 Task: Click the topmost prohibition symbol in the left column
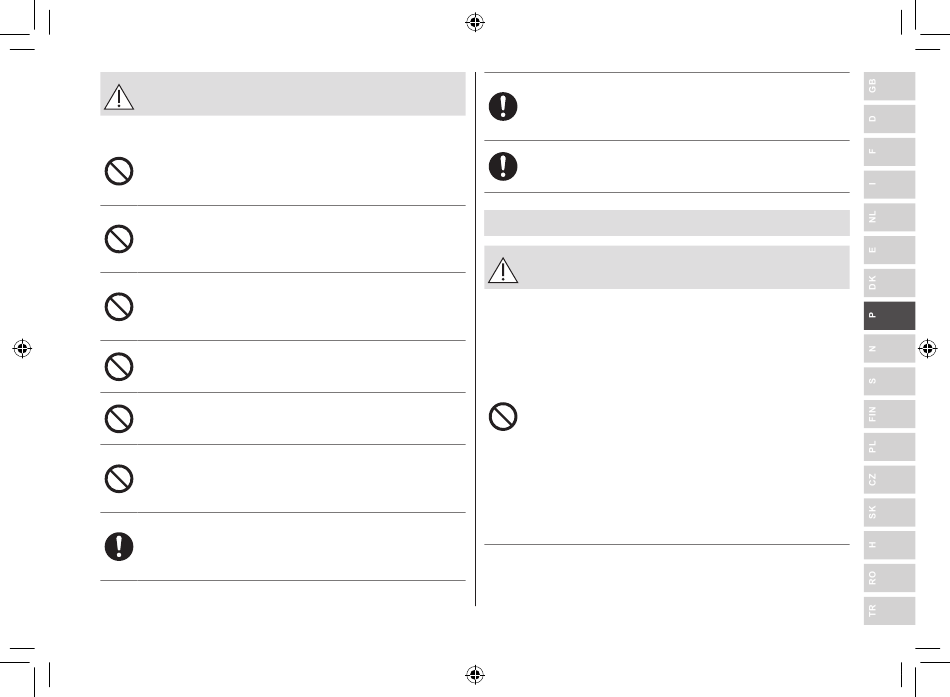point(119,172)
